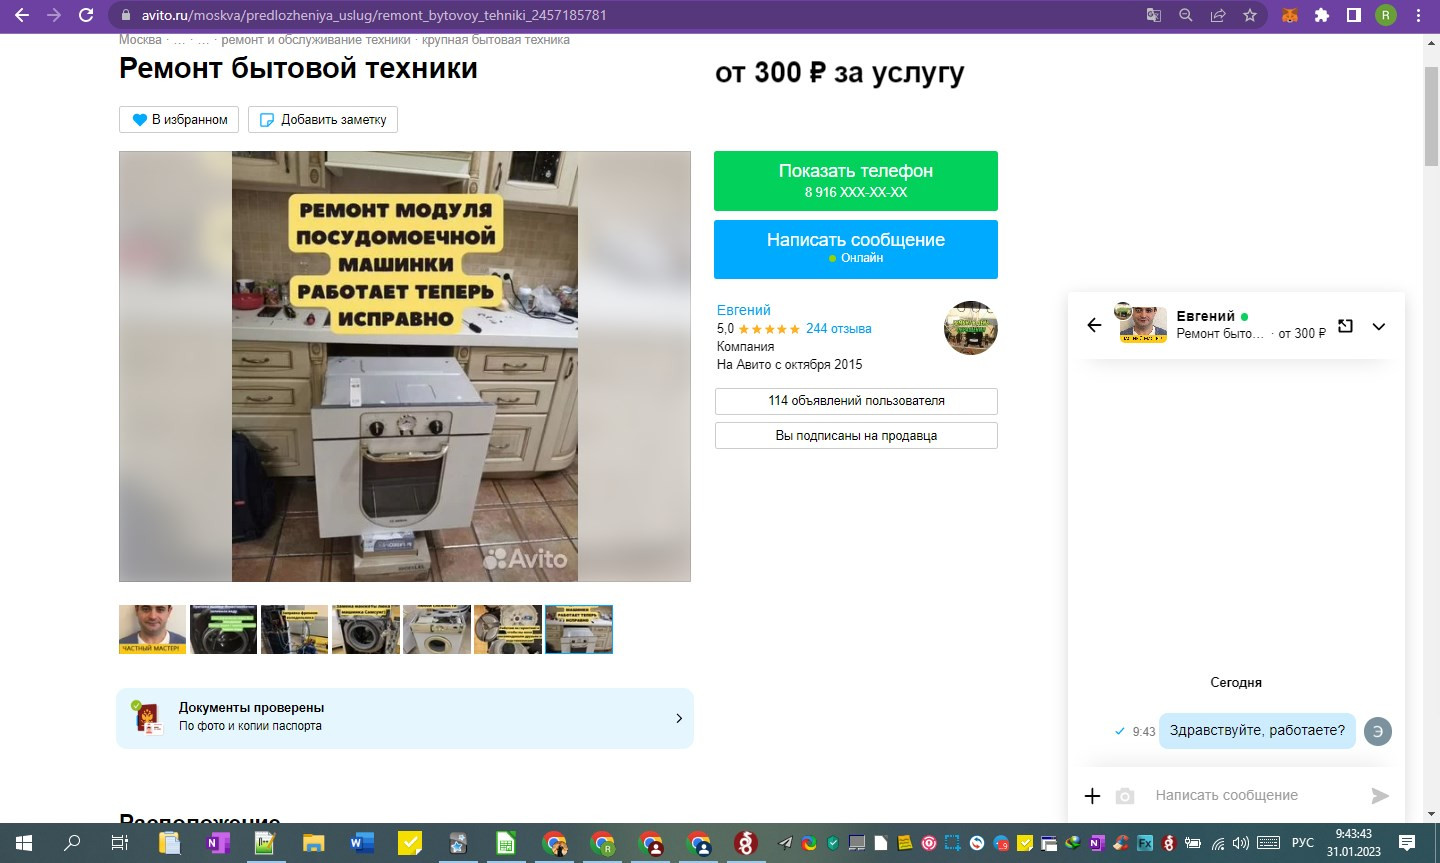Select the last highlighted photo thumbnail

click(579, 629)
